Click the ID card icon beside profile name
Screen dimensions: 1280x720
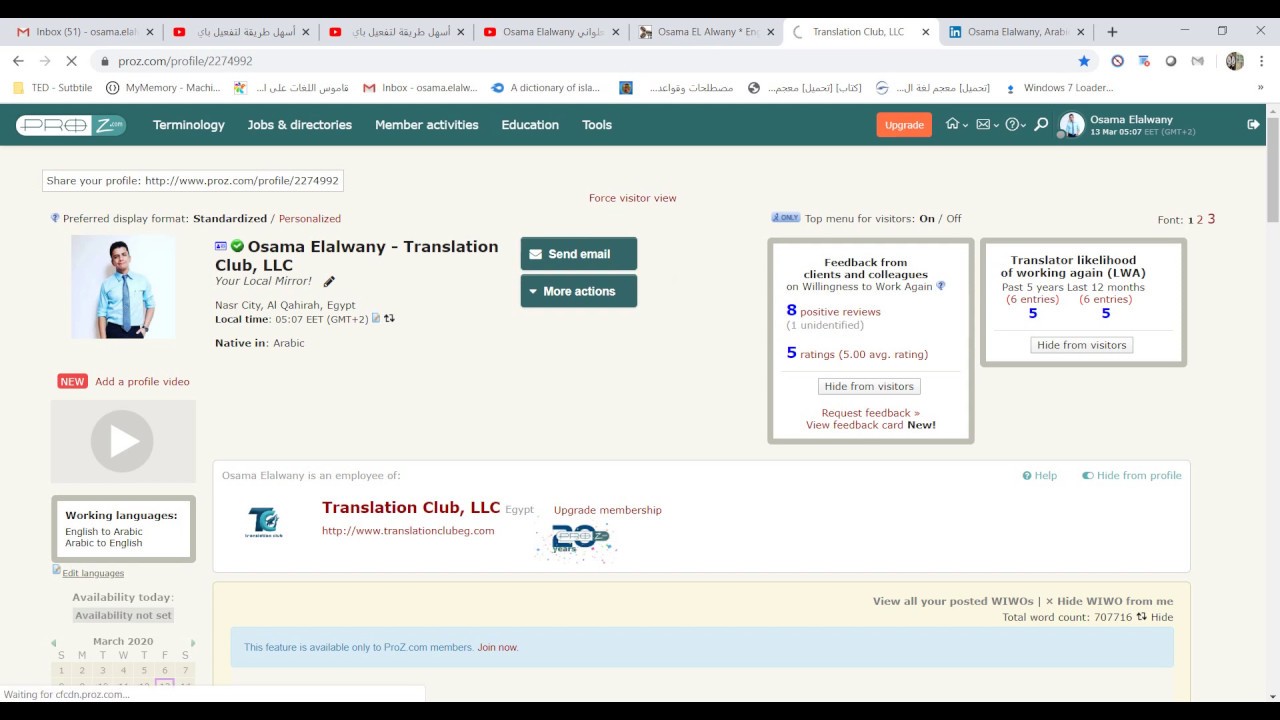[x=221, y=246]
